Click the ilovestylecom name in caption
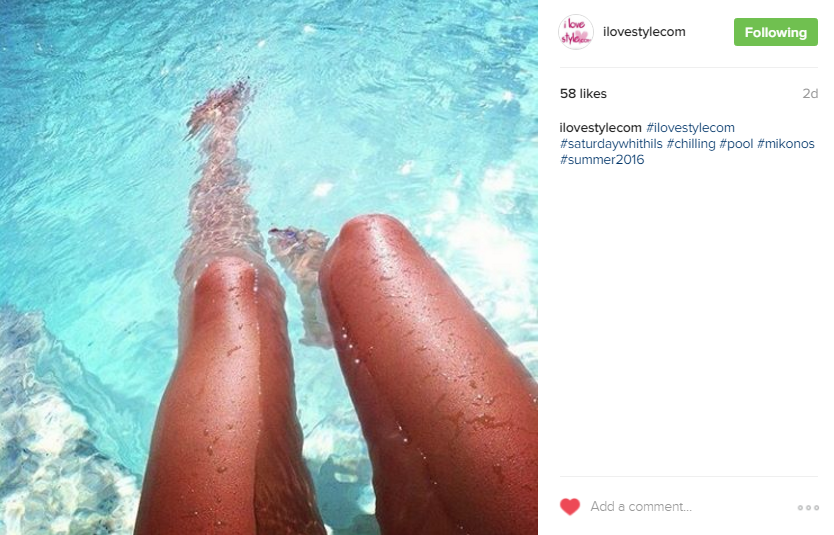Image resolution: width=834 pixels, height=535 pixels. coord(601,128)
